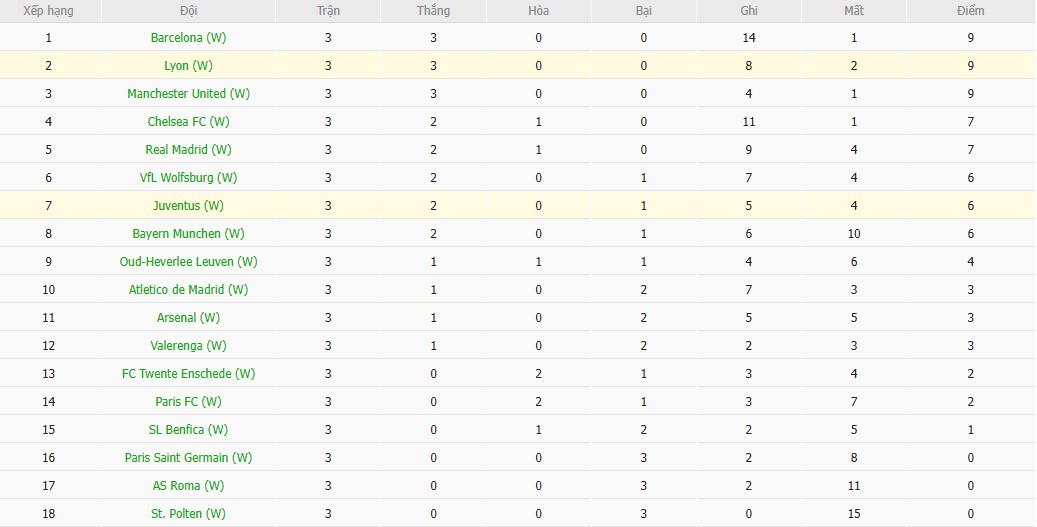This screenshot has width=1037, height=527.
Task: Select the Chelsea FC (W) link
Action: [188, 122]
